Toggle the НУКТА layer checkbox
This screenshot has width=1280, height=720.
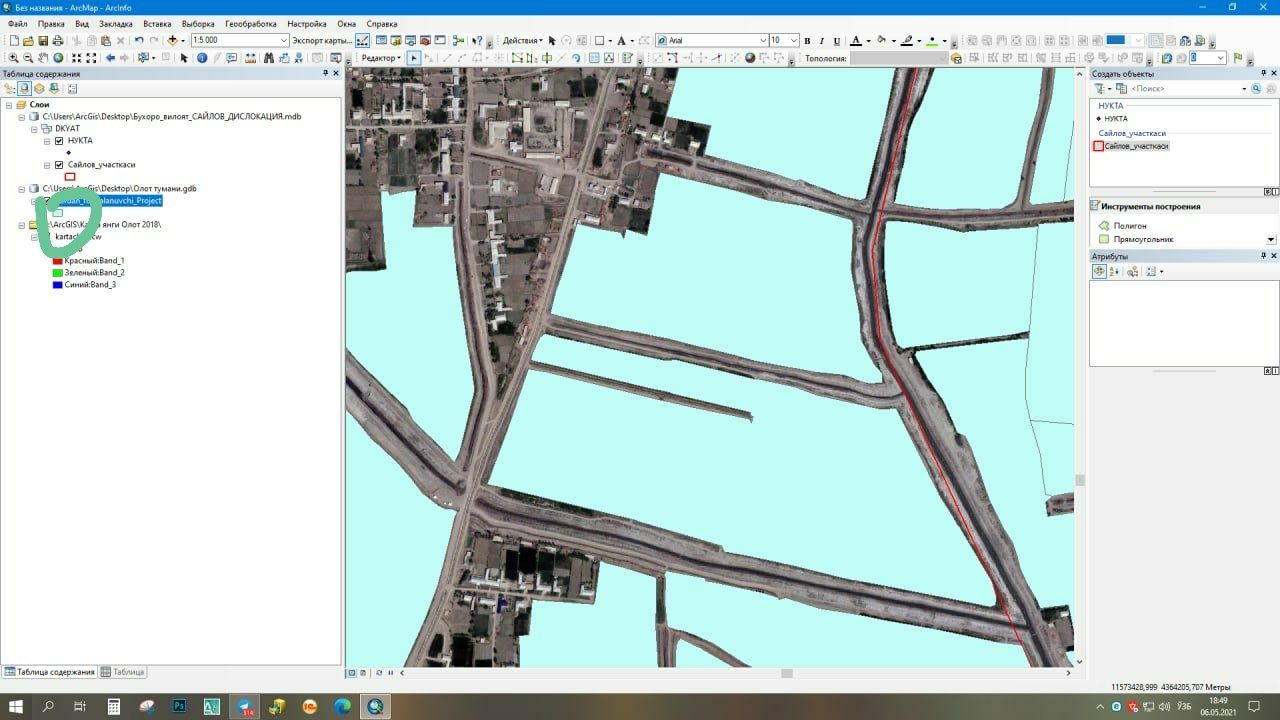[x=59, y=141]
